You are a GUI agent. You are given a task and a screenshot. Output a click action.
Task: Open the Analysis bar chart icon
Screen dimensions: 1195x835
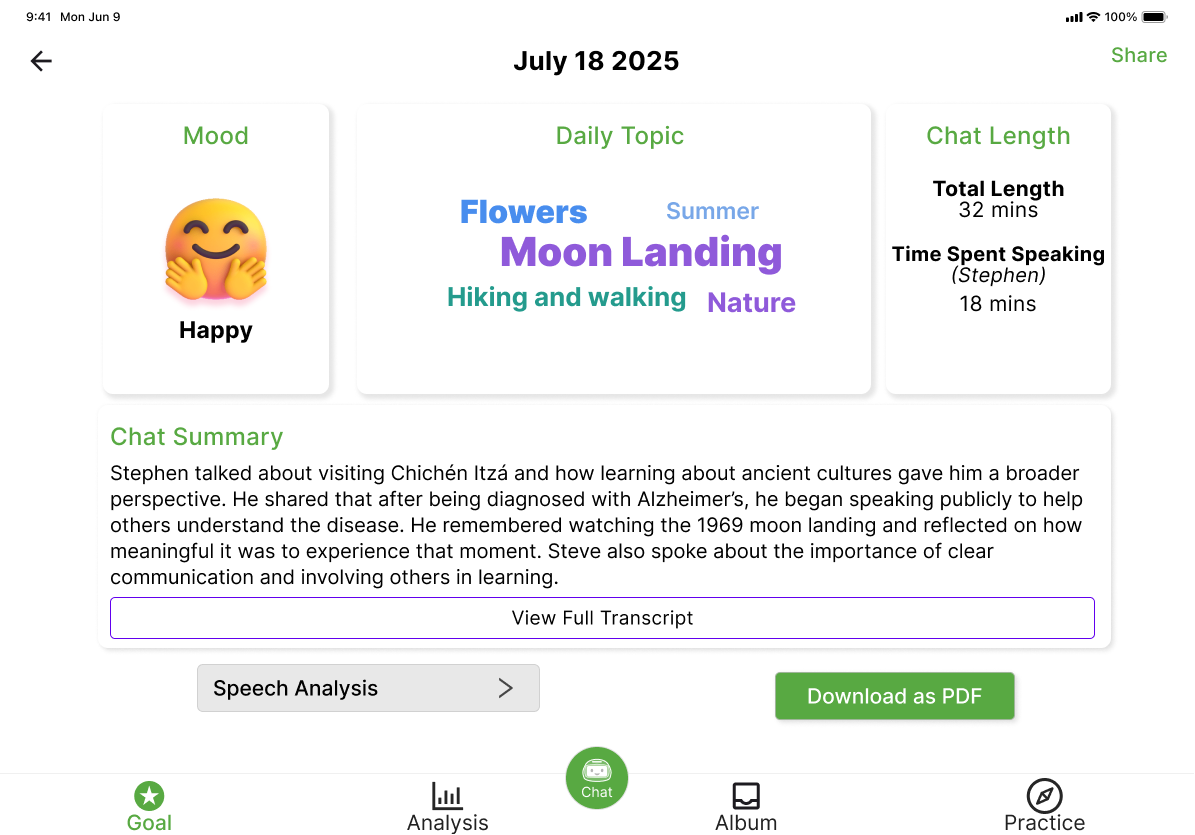pyautogui.click(x=447, y=796)
